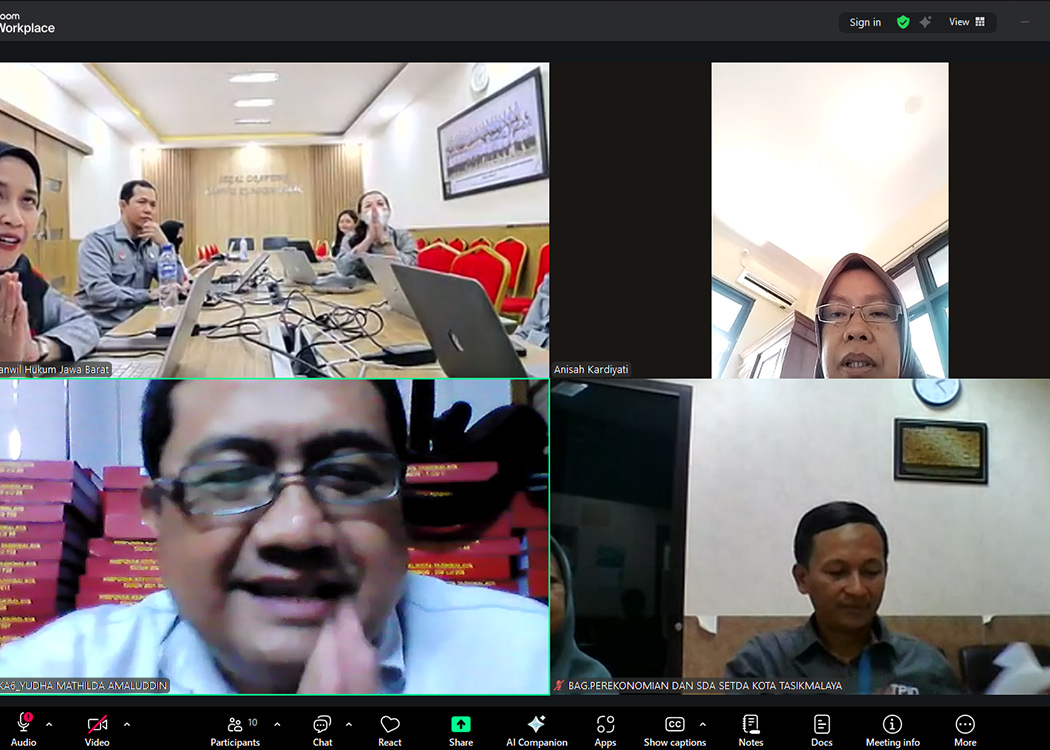
Task: Select Anisah Kardiyati's video tile
Action: tap(829, 220)
